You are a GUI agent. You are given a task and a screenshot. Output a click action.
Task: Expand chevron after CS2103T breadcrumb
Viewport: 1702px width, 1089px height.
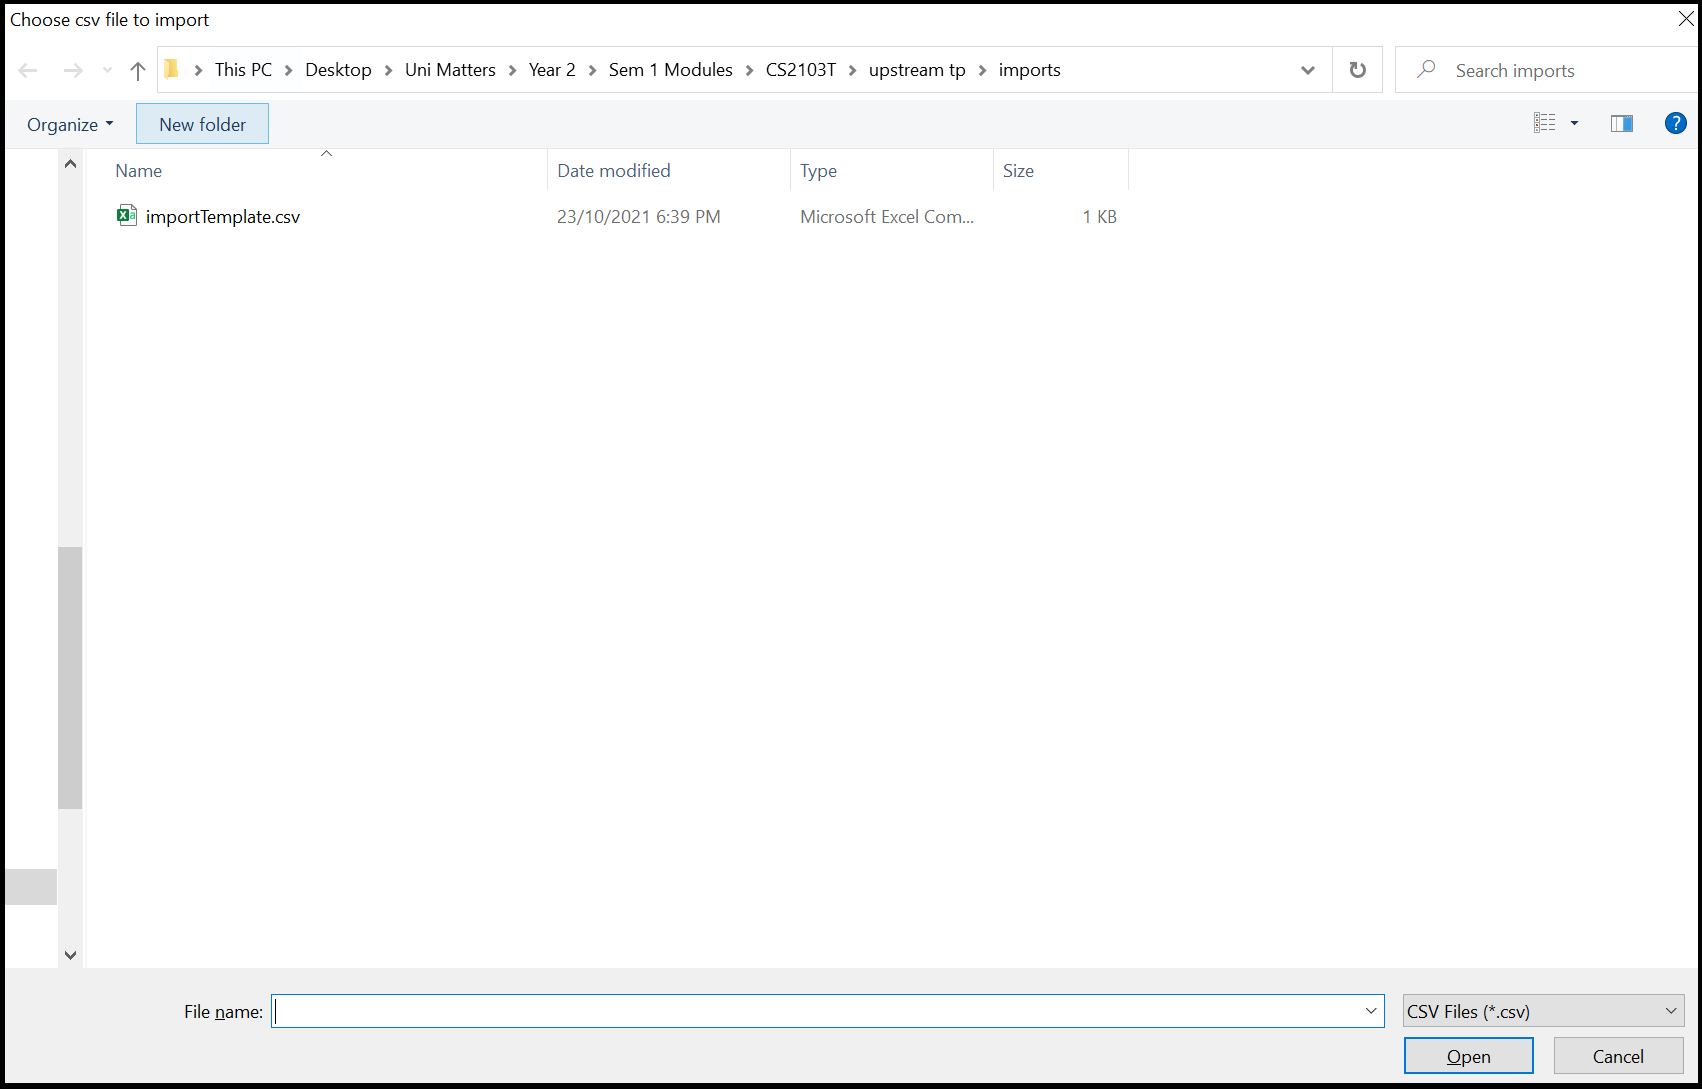(x=852, y=70)
